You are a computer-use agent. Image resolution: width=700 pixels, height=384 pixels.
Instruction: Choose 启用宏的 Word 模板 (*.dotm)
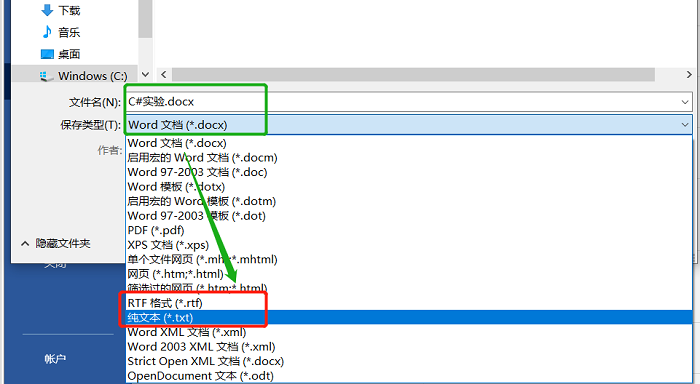(409, 201)
